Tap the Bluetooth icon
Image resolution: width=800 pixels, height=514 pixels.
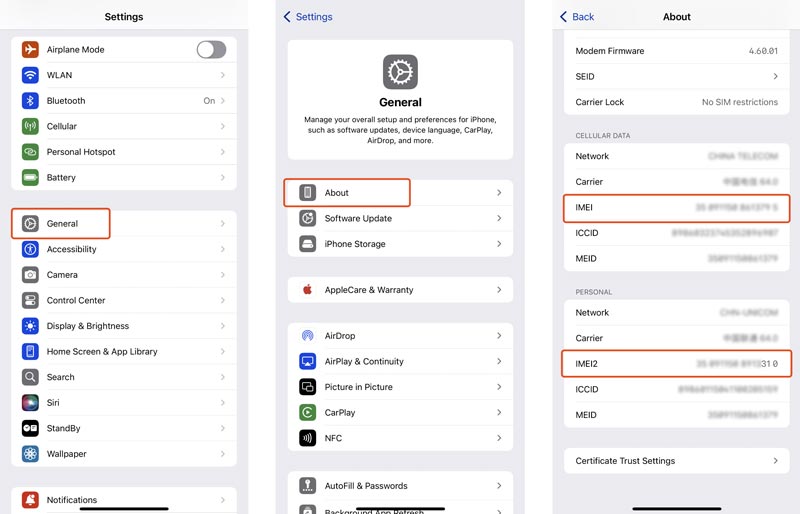(30, 101)
